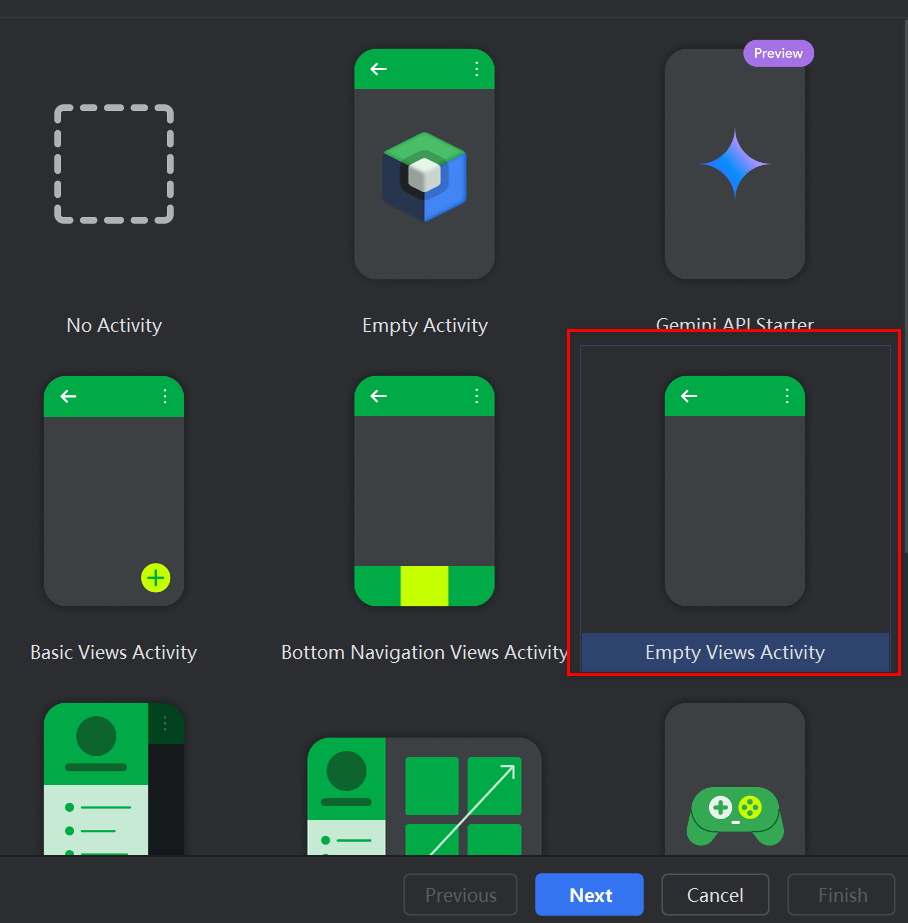Select the No Activity dashed-square template
The height and width of the screenshot is (923, 908).
click(x=114, y=164)
